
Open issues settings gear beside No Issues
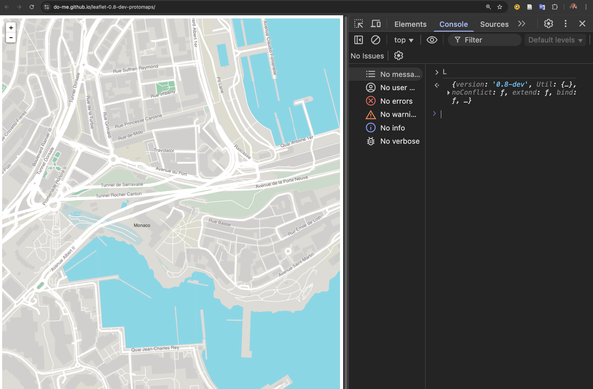[398, 56]
